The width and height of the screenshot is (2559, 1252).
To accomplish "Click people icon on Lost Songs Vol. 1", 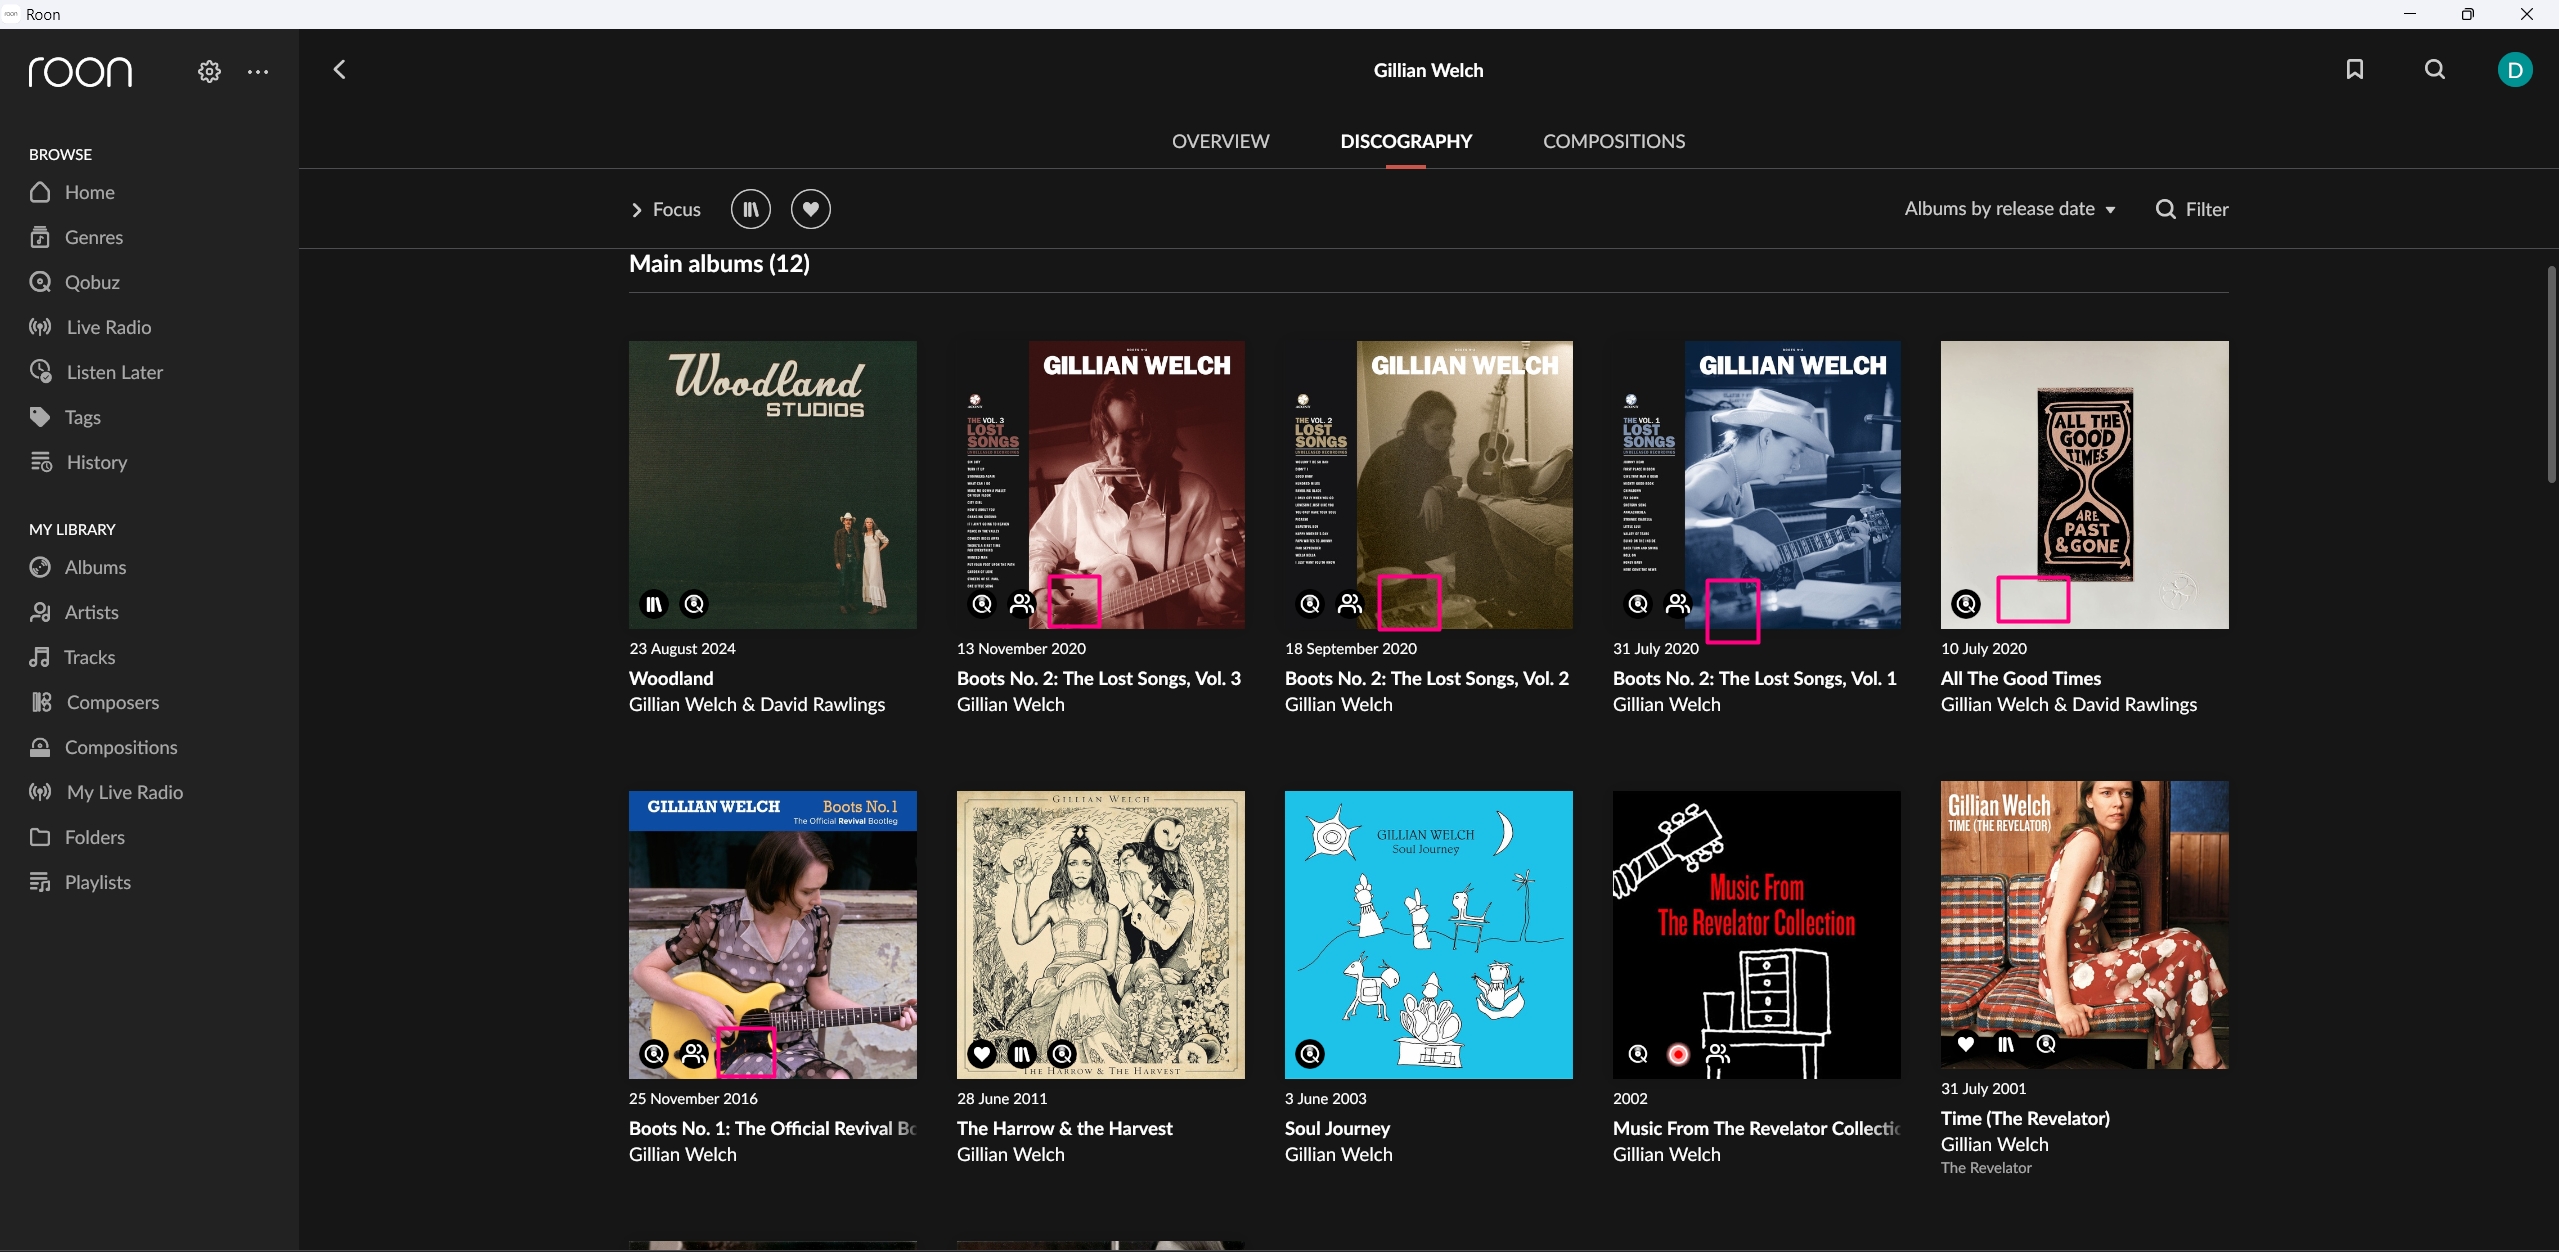I will (x=1678, y=604).
